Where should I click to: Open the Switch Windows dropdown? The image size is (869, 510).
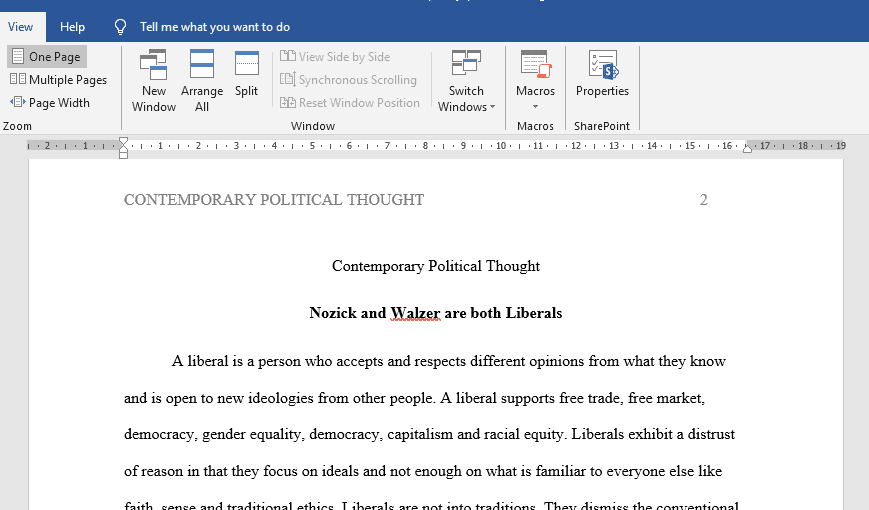(466, 81)
